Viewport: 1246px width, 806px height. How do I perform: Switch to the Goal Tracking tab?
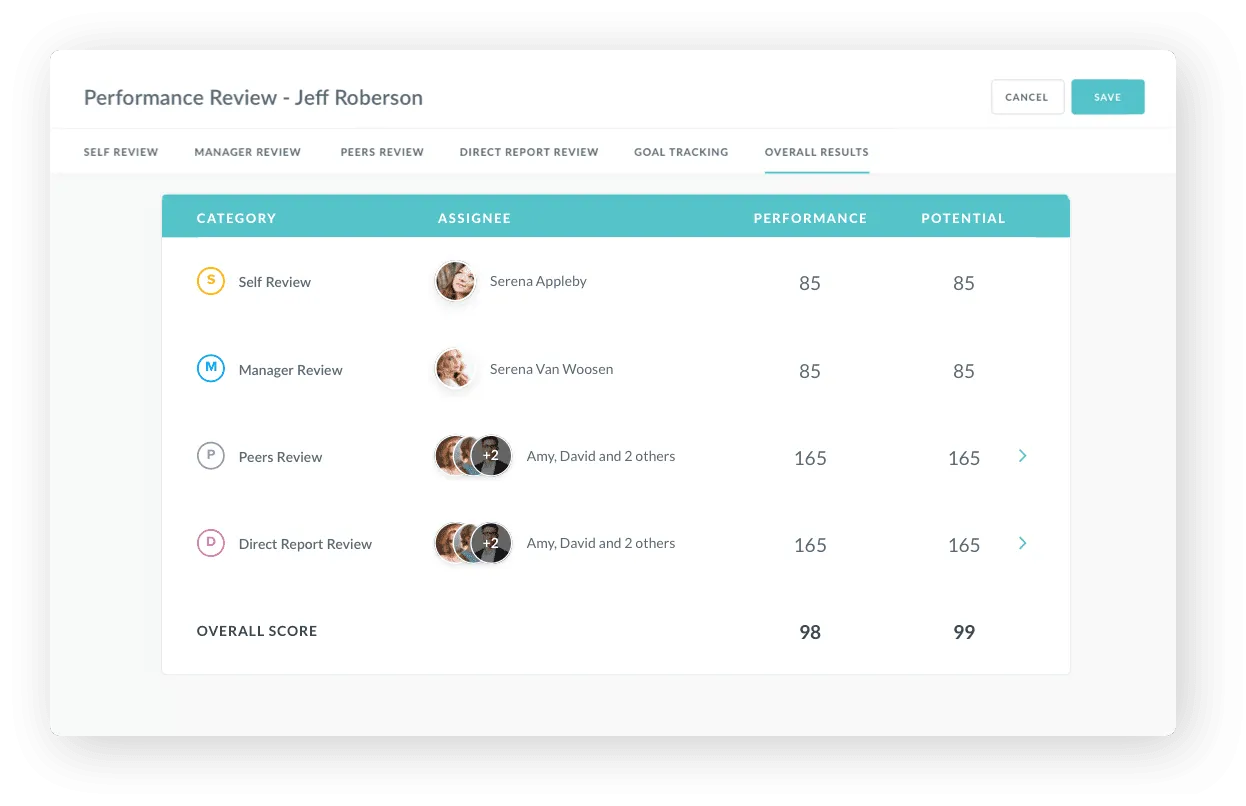click(681, 152)
